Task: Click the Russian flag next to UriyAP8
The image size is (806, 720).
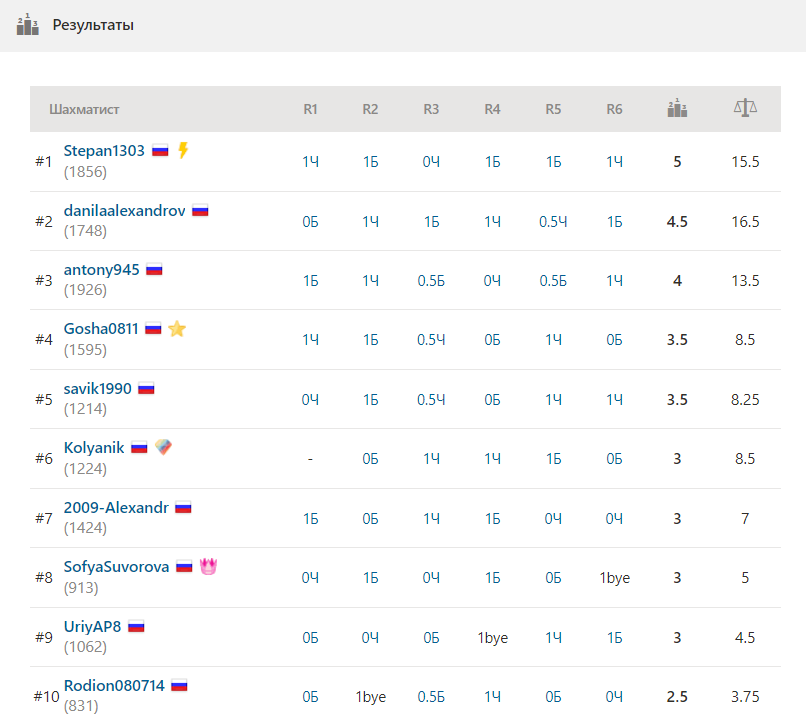Action: (x=136, y=626)
